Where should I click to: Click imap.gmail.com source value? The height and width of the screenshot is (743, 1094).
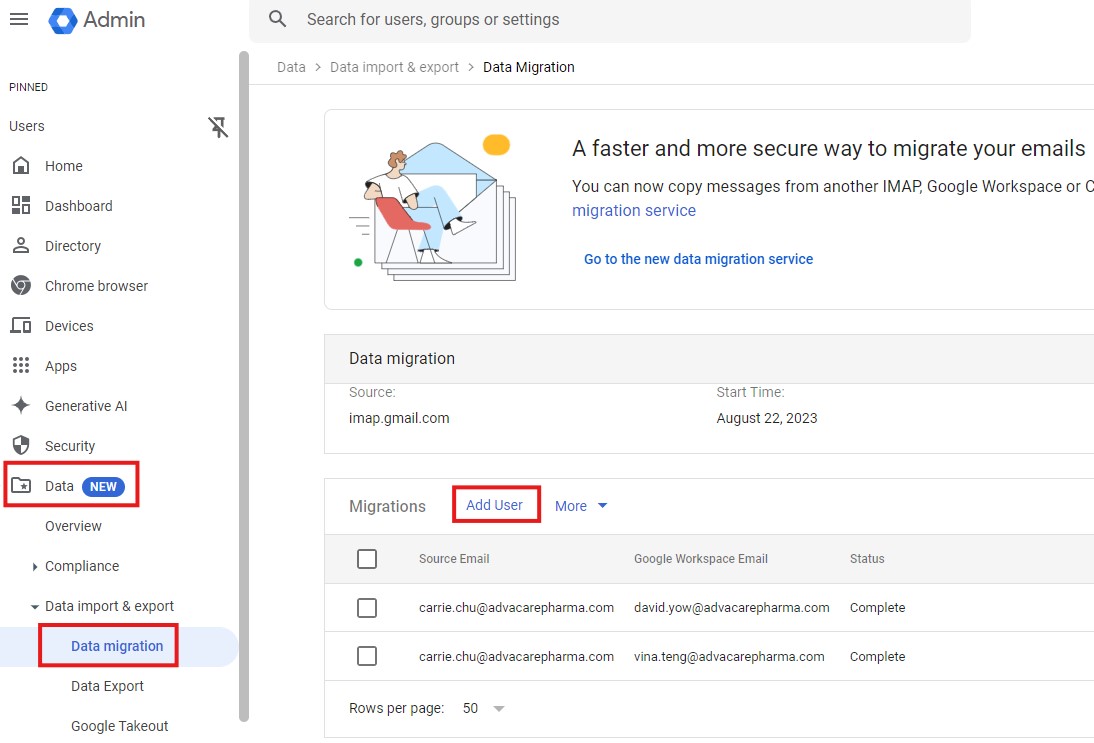tap(399, 418)
